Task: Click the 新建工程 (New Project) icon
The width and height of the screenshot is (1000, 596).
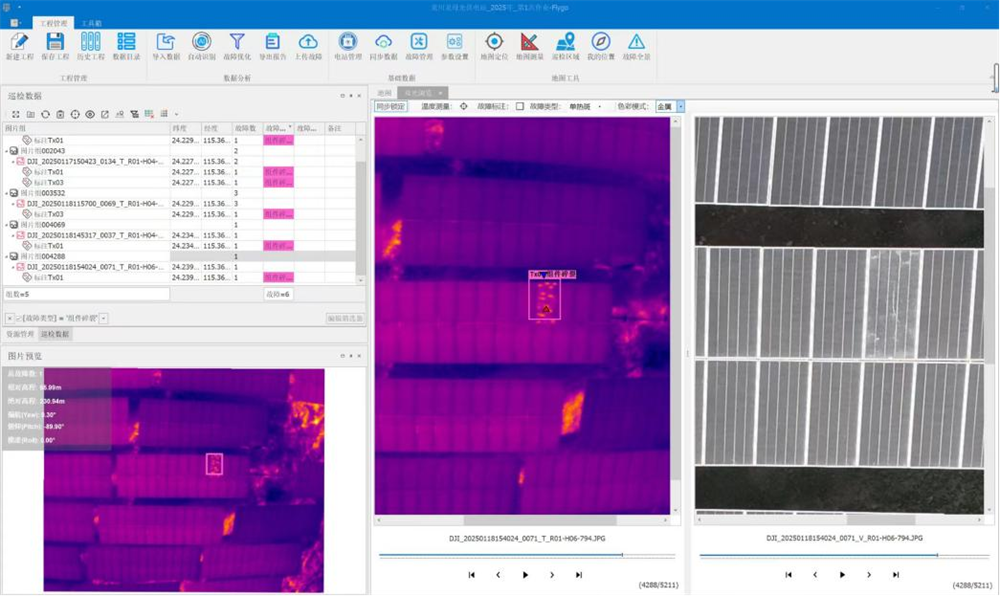Action: pos(18,42)
